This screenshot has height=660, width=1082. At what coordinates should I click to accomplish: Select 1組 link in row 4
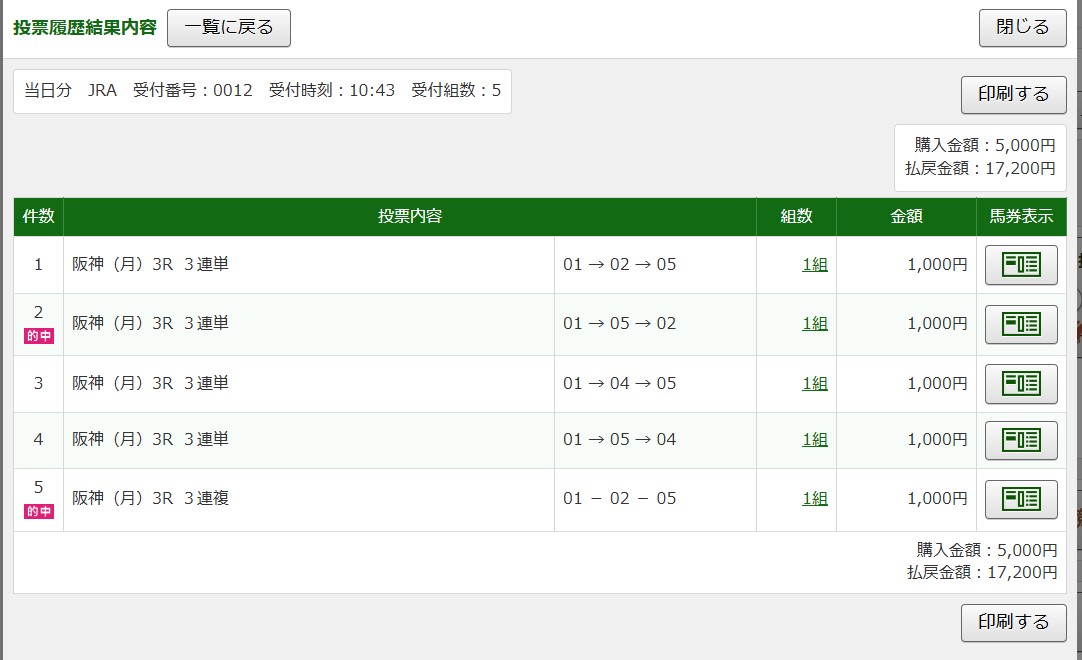coord(814,440)
